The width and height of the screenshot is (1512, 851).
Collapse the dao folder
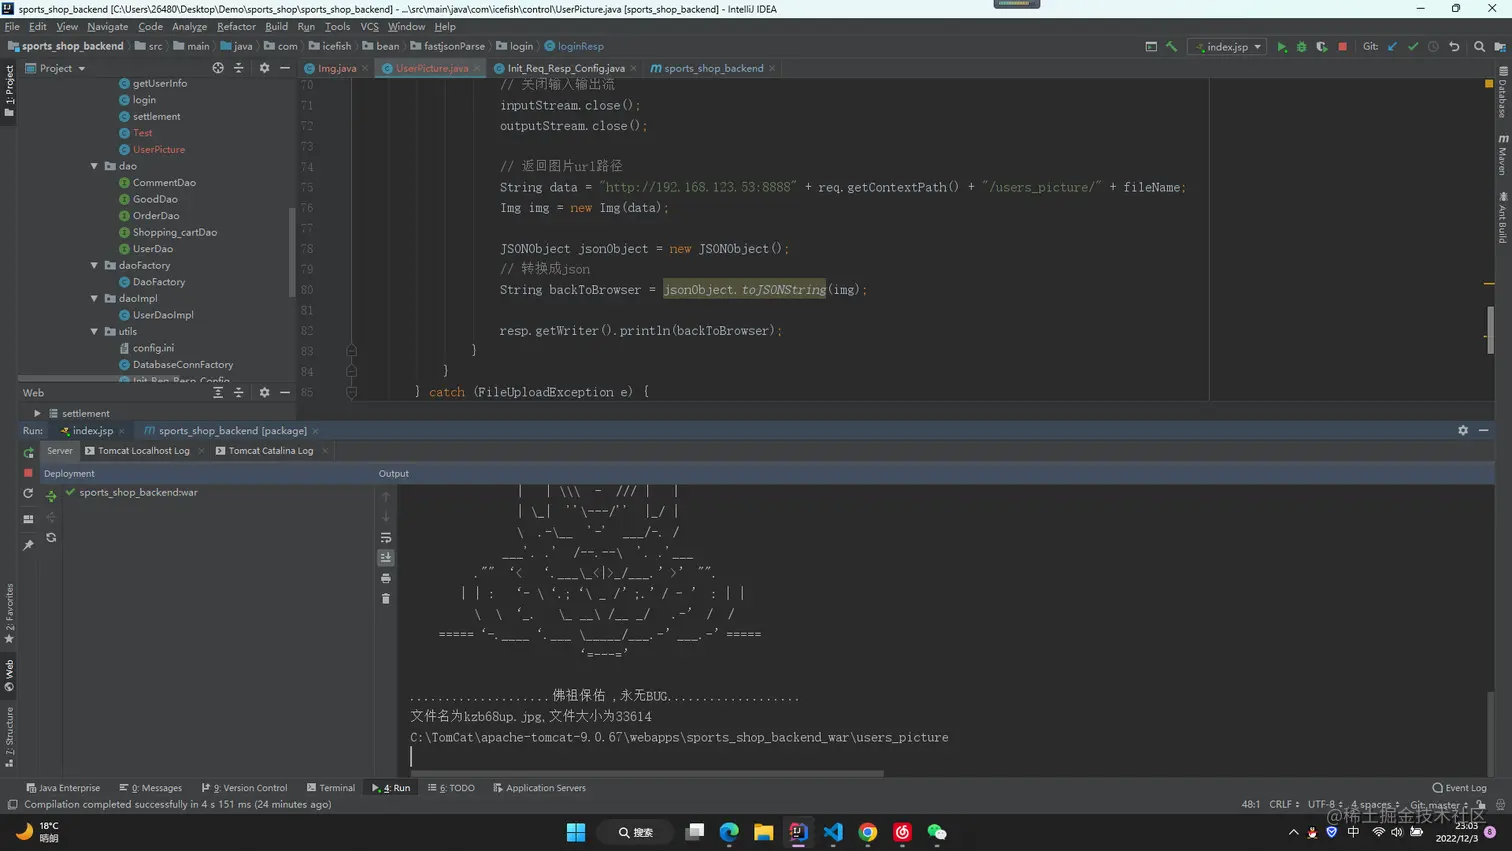pyautogui.click(x=95, y=166)
